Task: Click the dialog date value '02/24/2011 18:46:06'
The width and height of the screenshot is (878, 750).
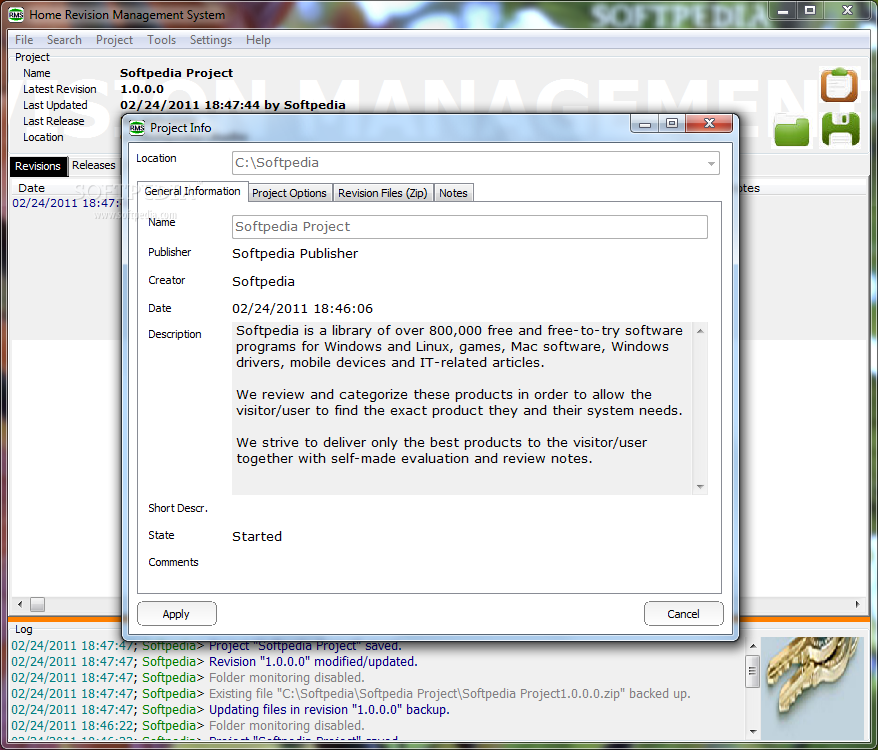Action: 302,309
